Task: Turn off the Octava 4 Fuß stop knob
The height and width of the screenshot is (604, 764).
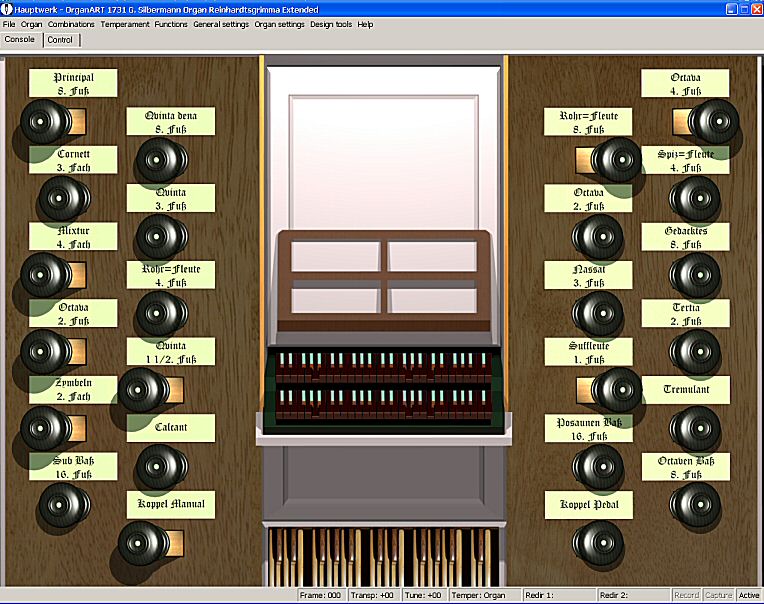Action: (x=713, y=122)
